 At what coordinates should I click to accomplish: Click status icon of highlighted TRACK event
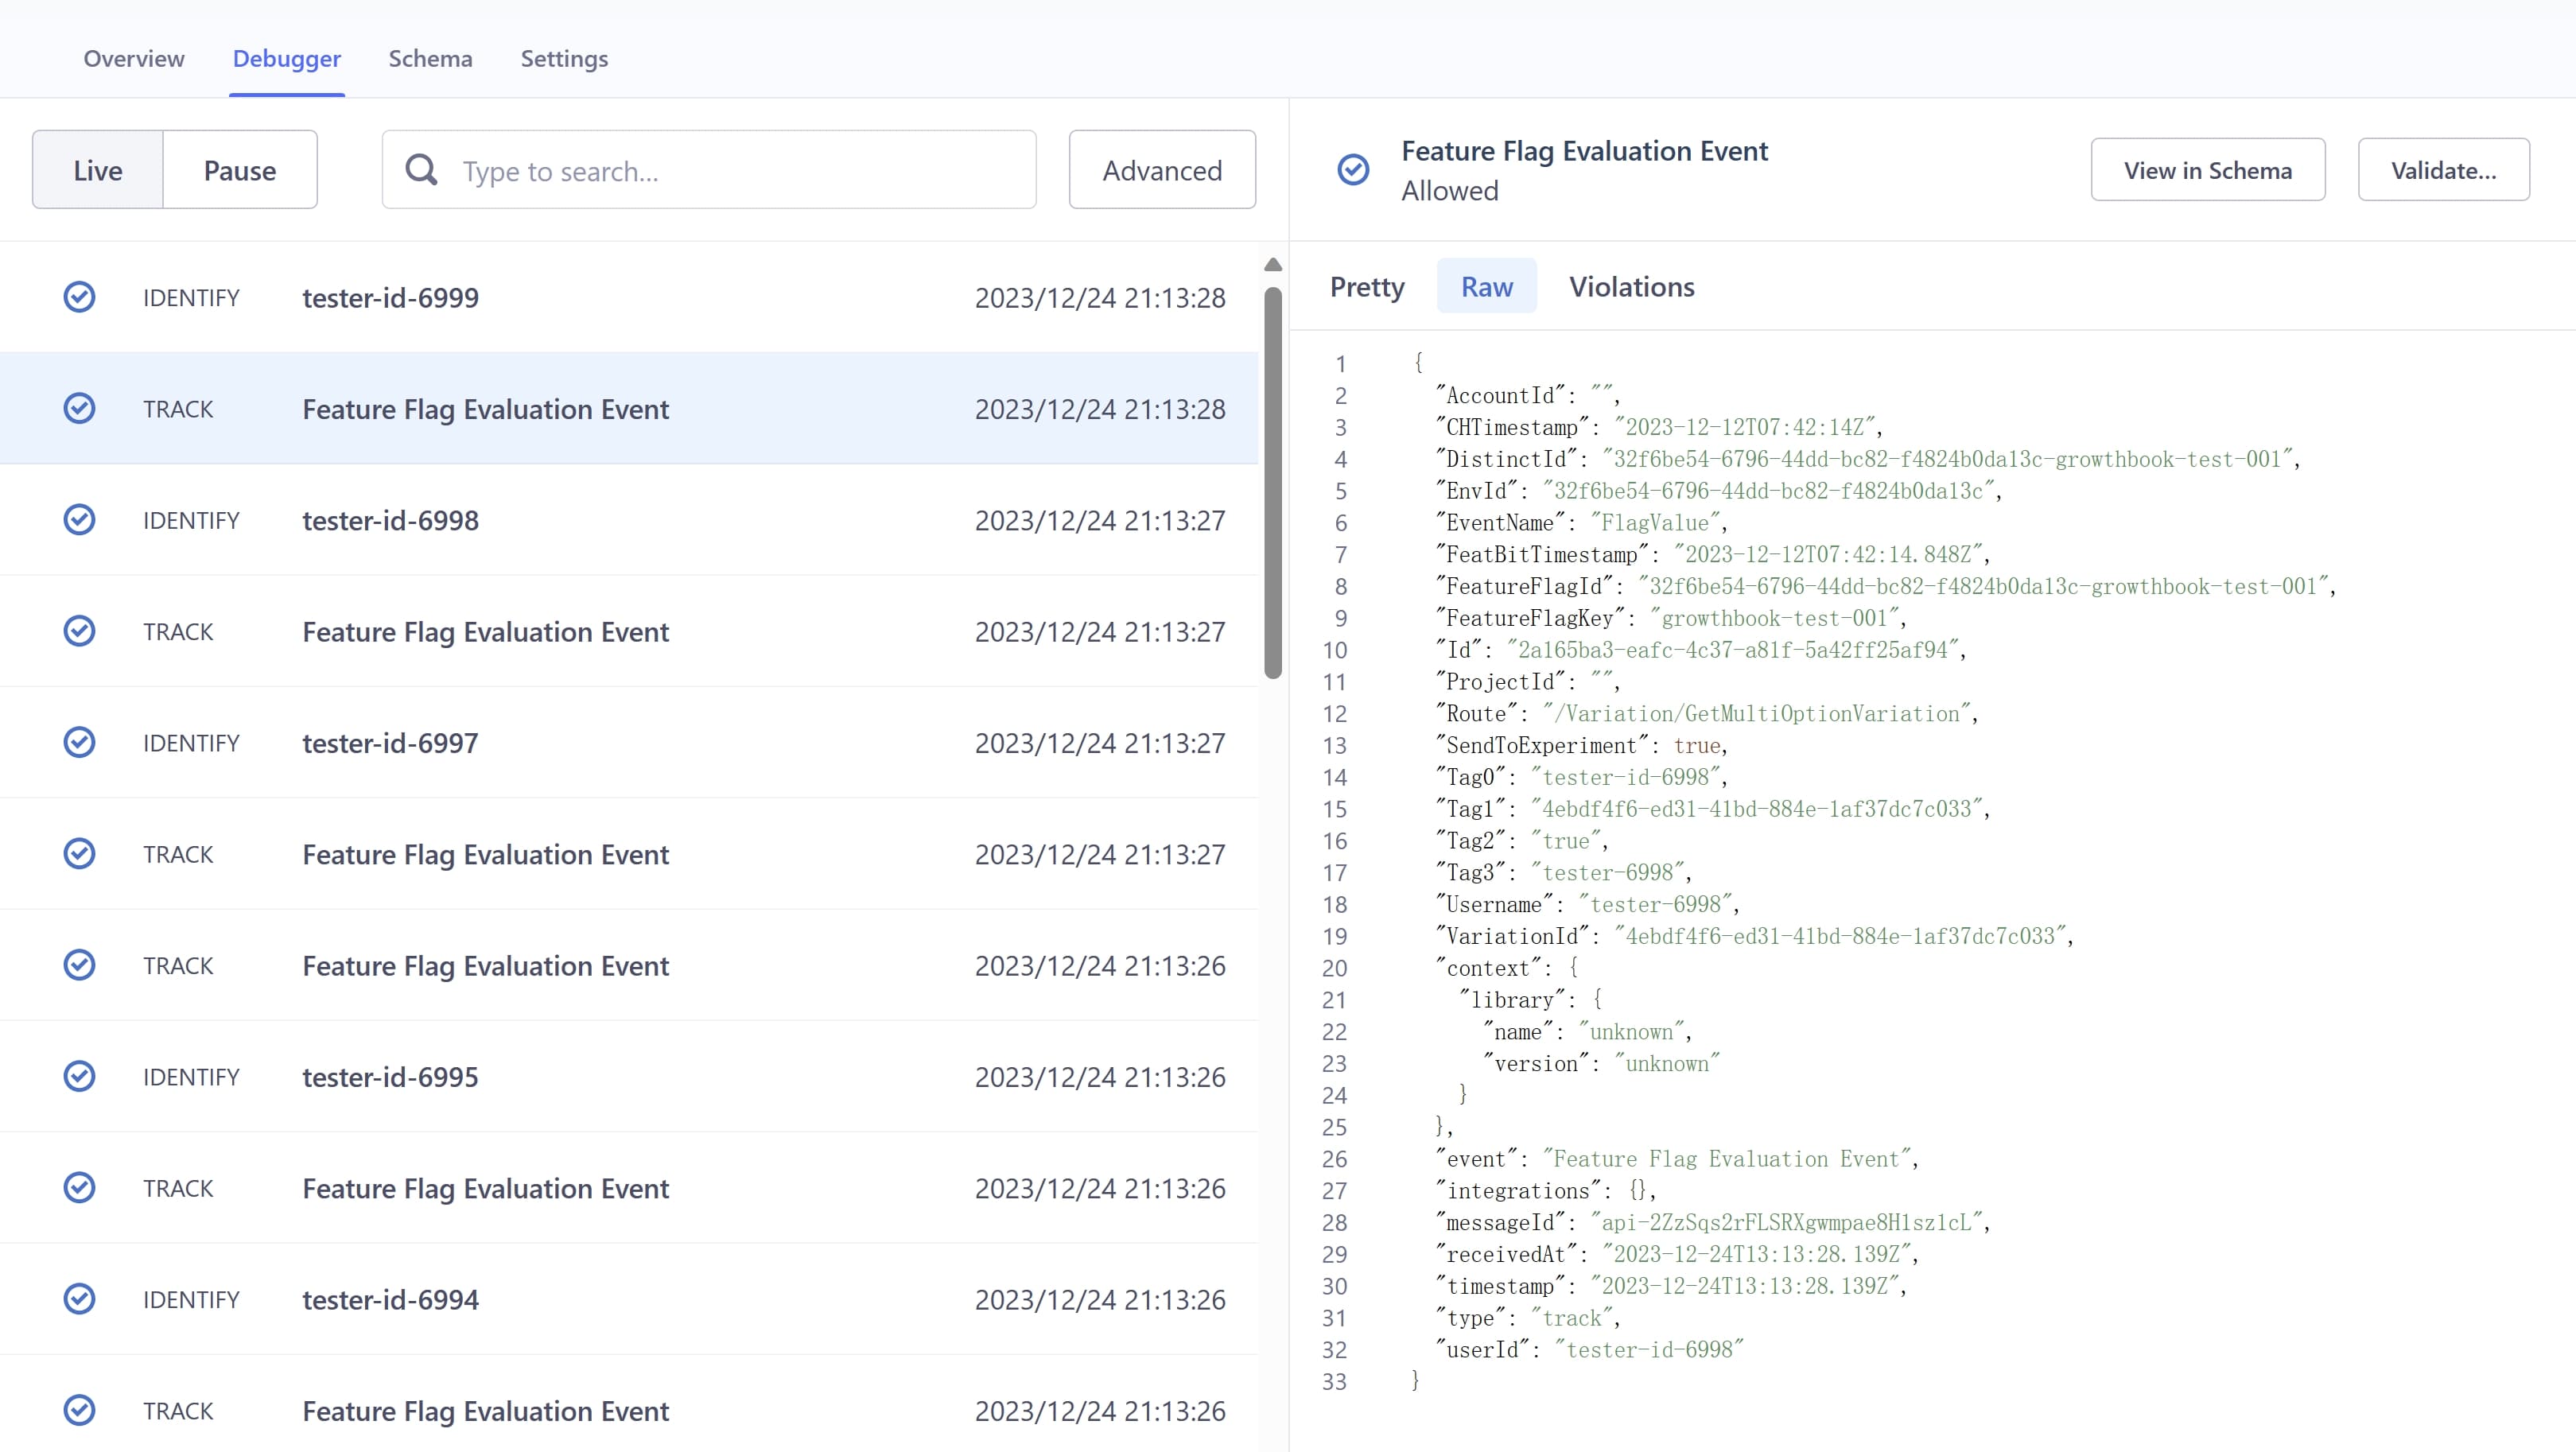coord(79,409)
